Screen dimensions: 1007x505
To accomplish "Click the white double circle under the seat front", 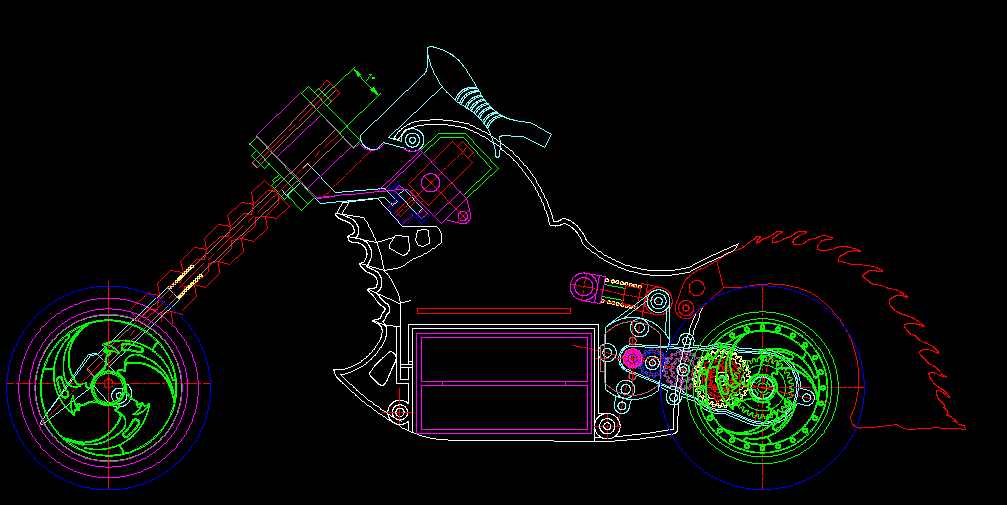I will (412, 139).
